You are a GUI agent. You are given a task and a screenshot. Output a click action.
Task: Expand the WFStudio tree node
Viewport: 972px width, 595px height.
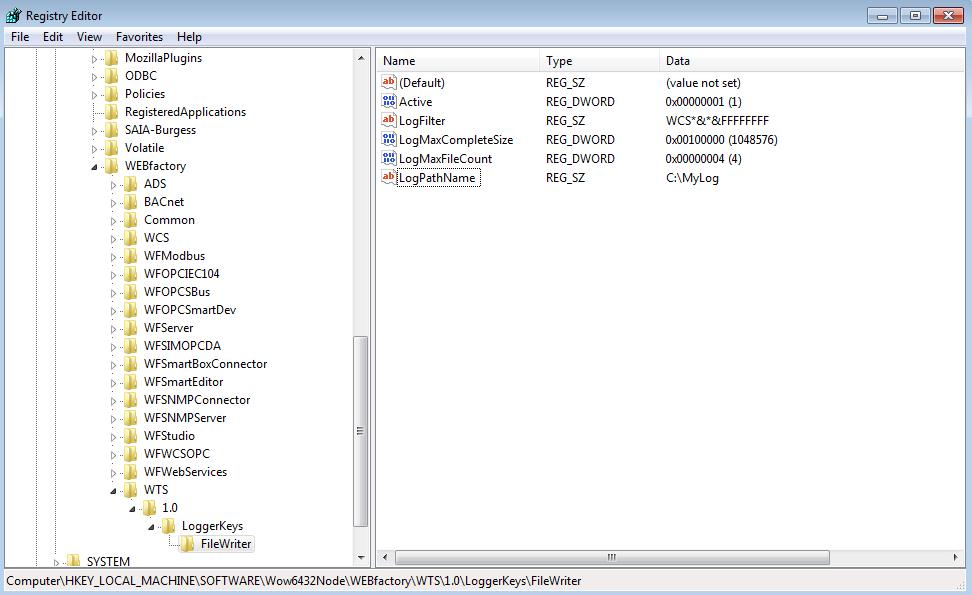(113, 436)
